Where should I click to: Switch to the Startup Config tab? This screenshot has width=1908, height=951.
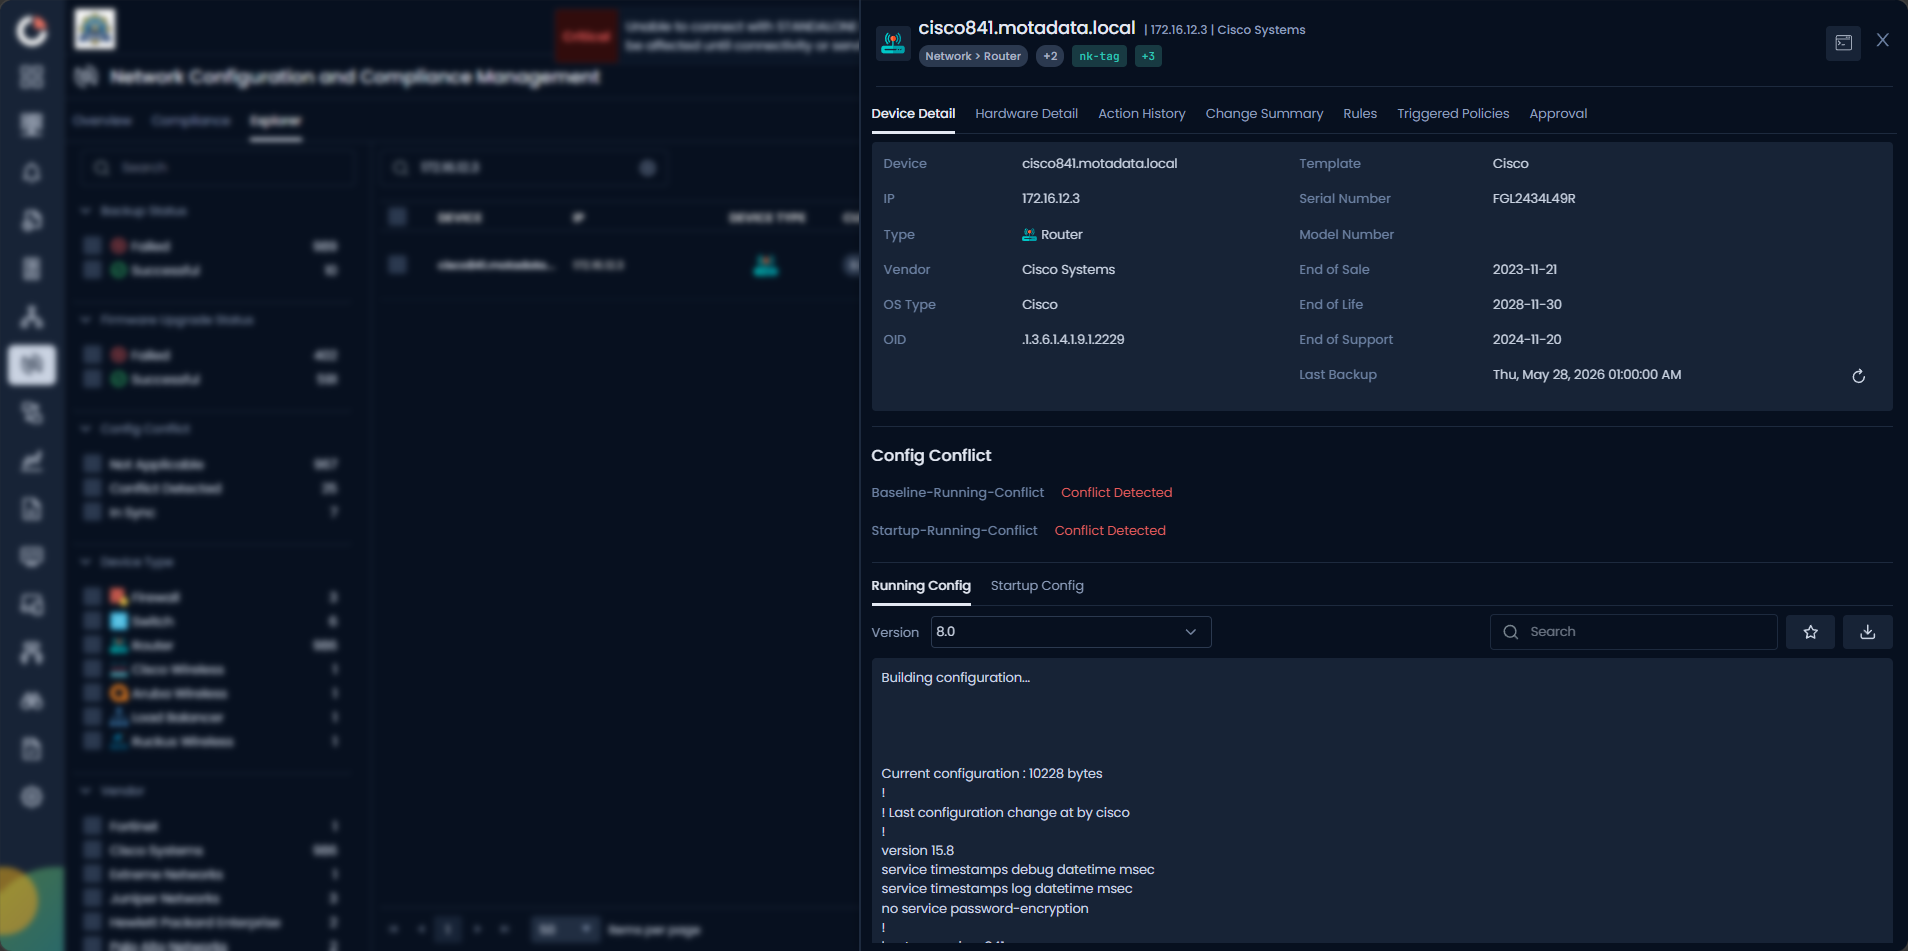point(1037,586)
